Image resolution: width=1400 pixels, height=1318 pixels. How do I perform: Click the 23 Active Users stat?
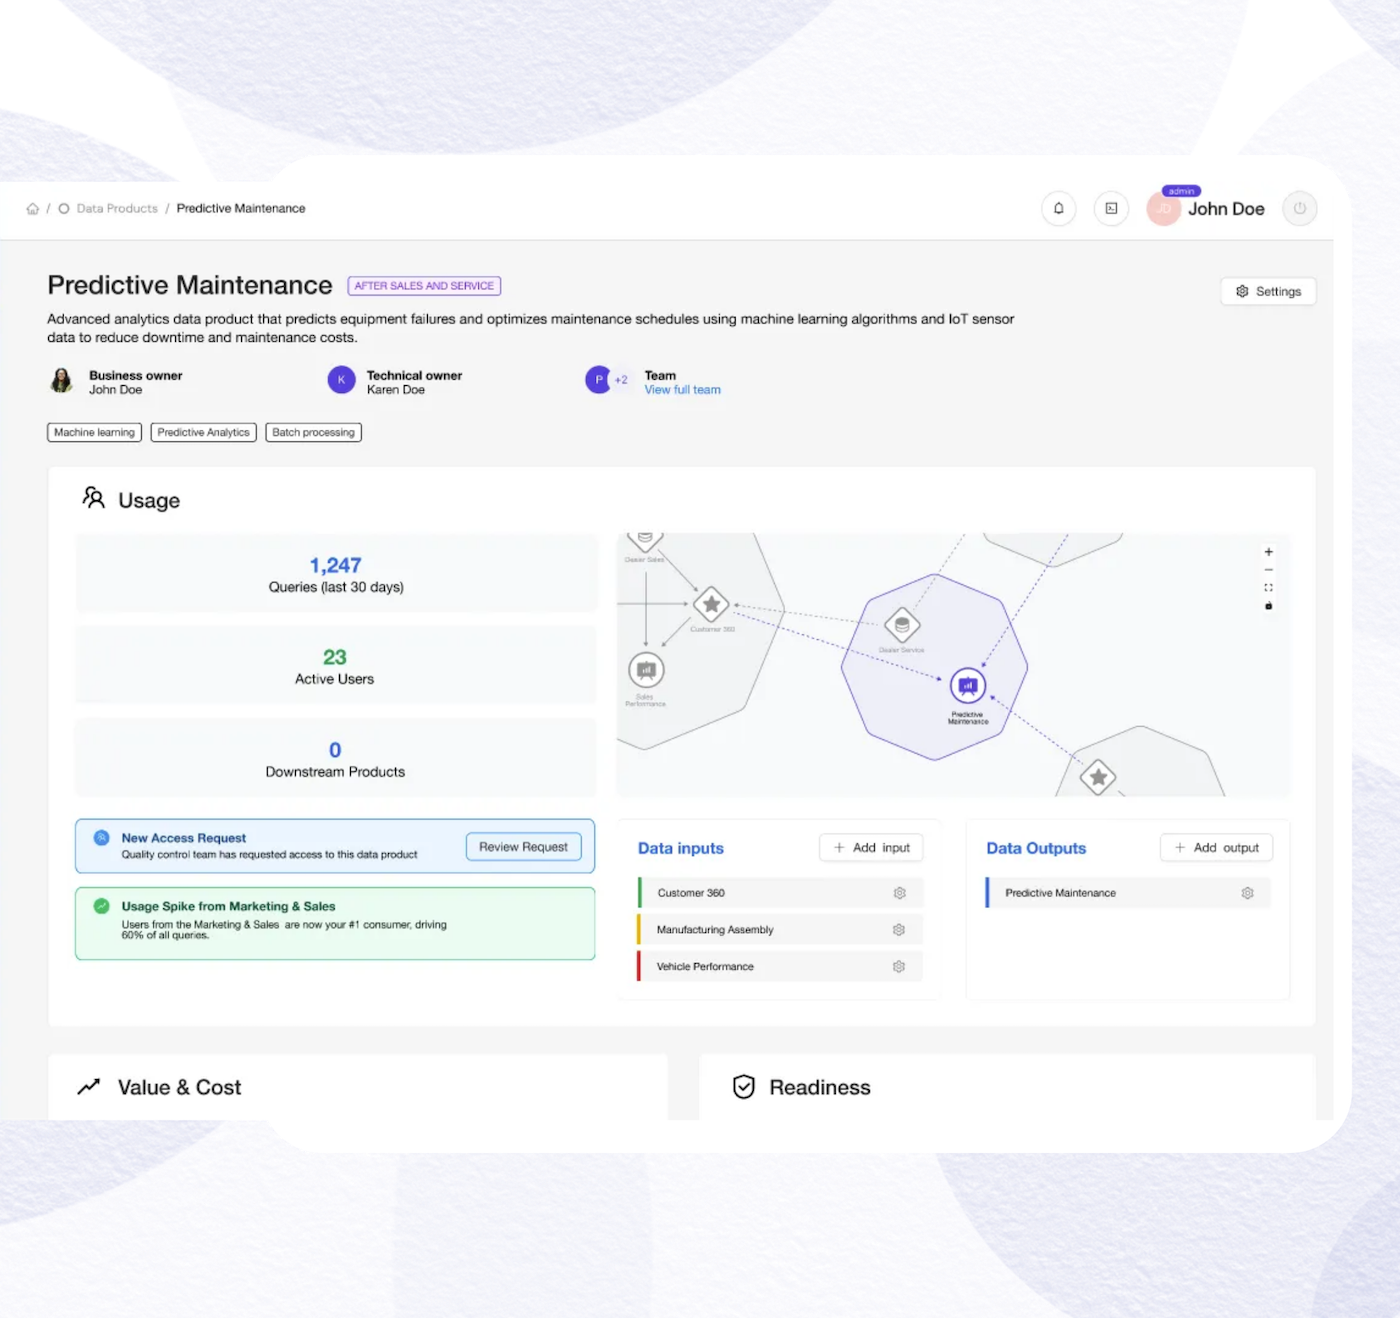pyautogui.click(x=336, y=666)
